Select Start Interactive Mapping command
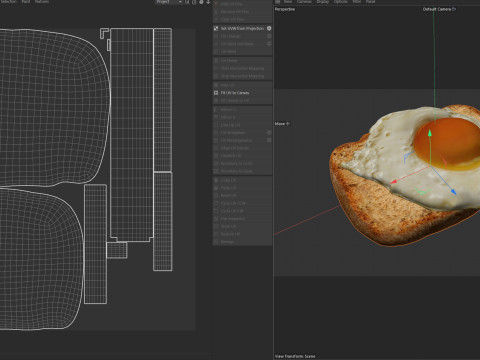The width and height of the screenshot is (480, 360). (x=242, y=68)
